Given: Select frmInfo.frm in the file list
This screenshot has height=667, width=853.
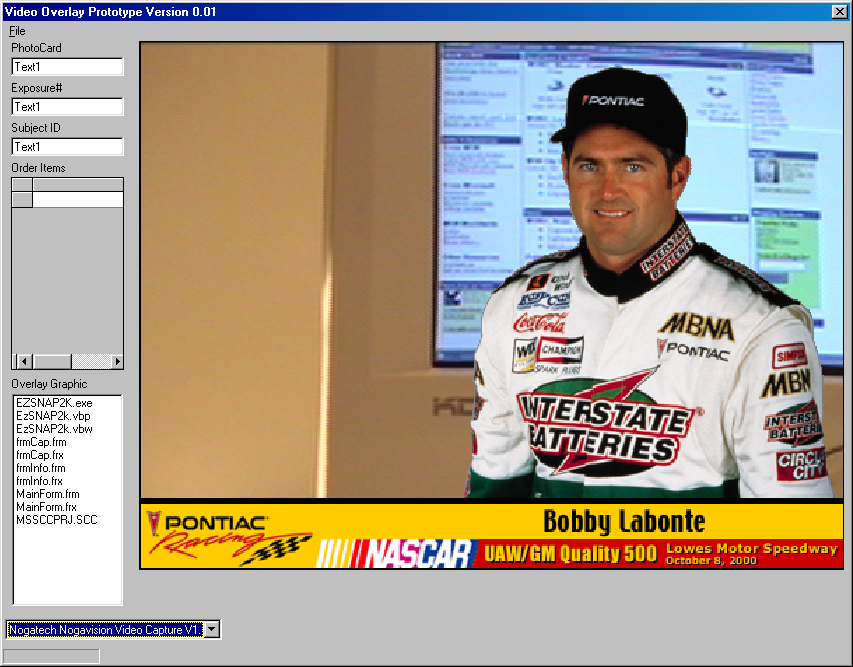Looking at the screenshot, I should 41,468.
